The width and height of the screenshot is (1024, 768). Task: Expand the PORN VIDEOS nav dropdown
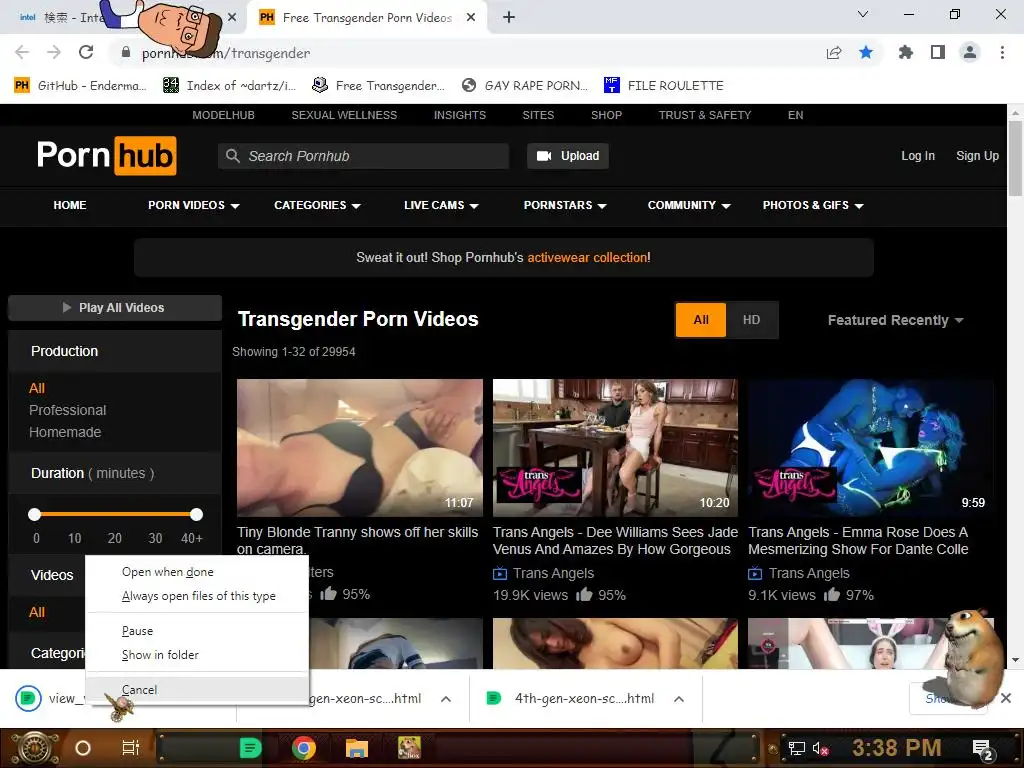pos(193,205)
